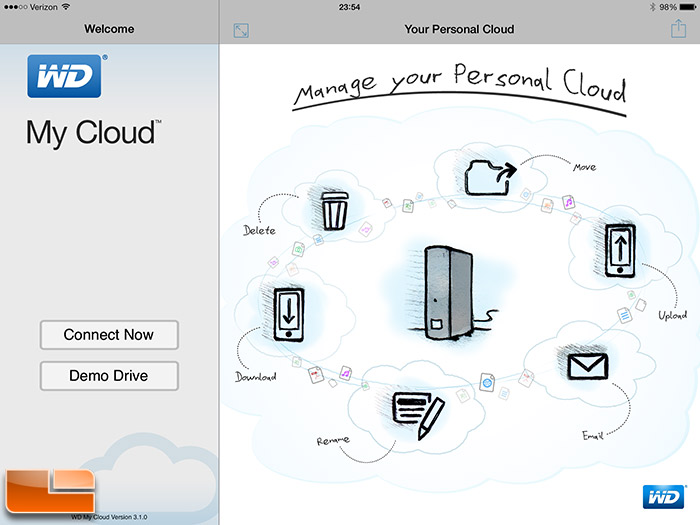
Task: Tap the handwritten 'Rename' label
Action: (x=333, y=441)
